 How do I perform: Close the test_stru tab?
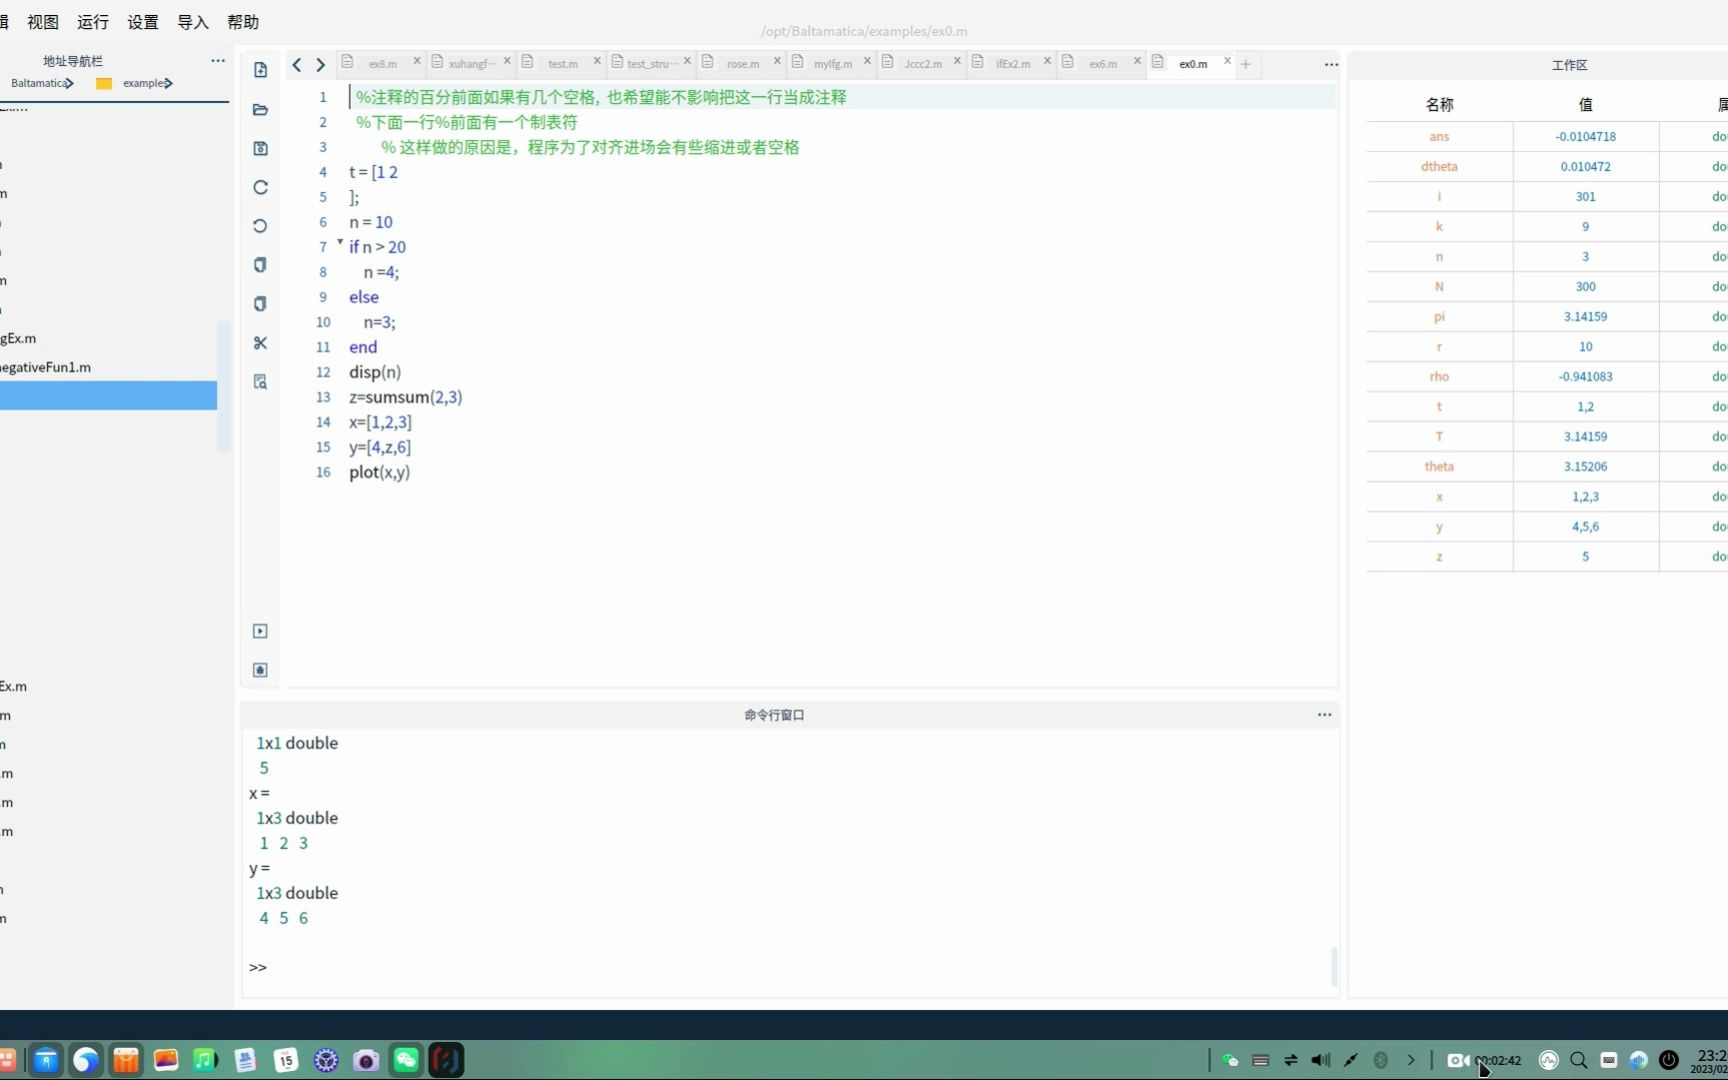coord(687,61)
